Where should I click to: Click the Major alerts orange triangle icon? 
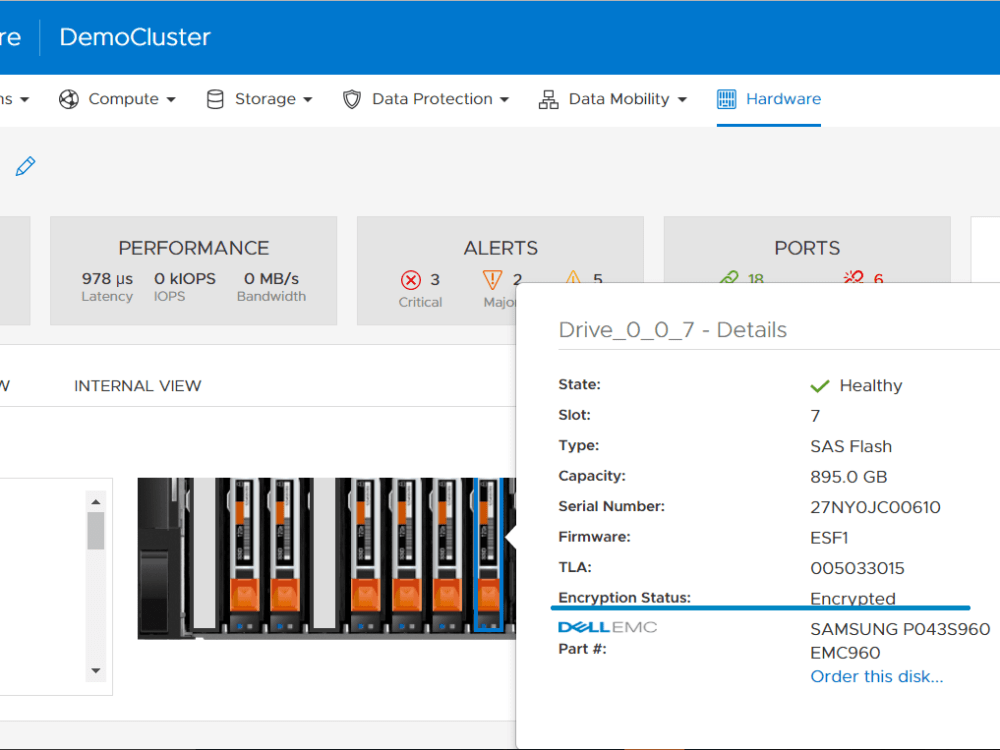coord(492,279)
